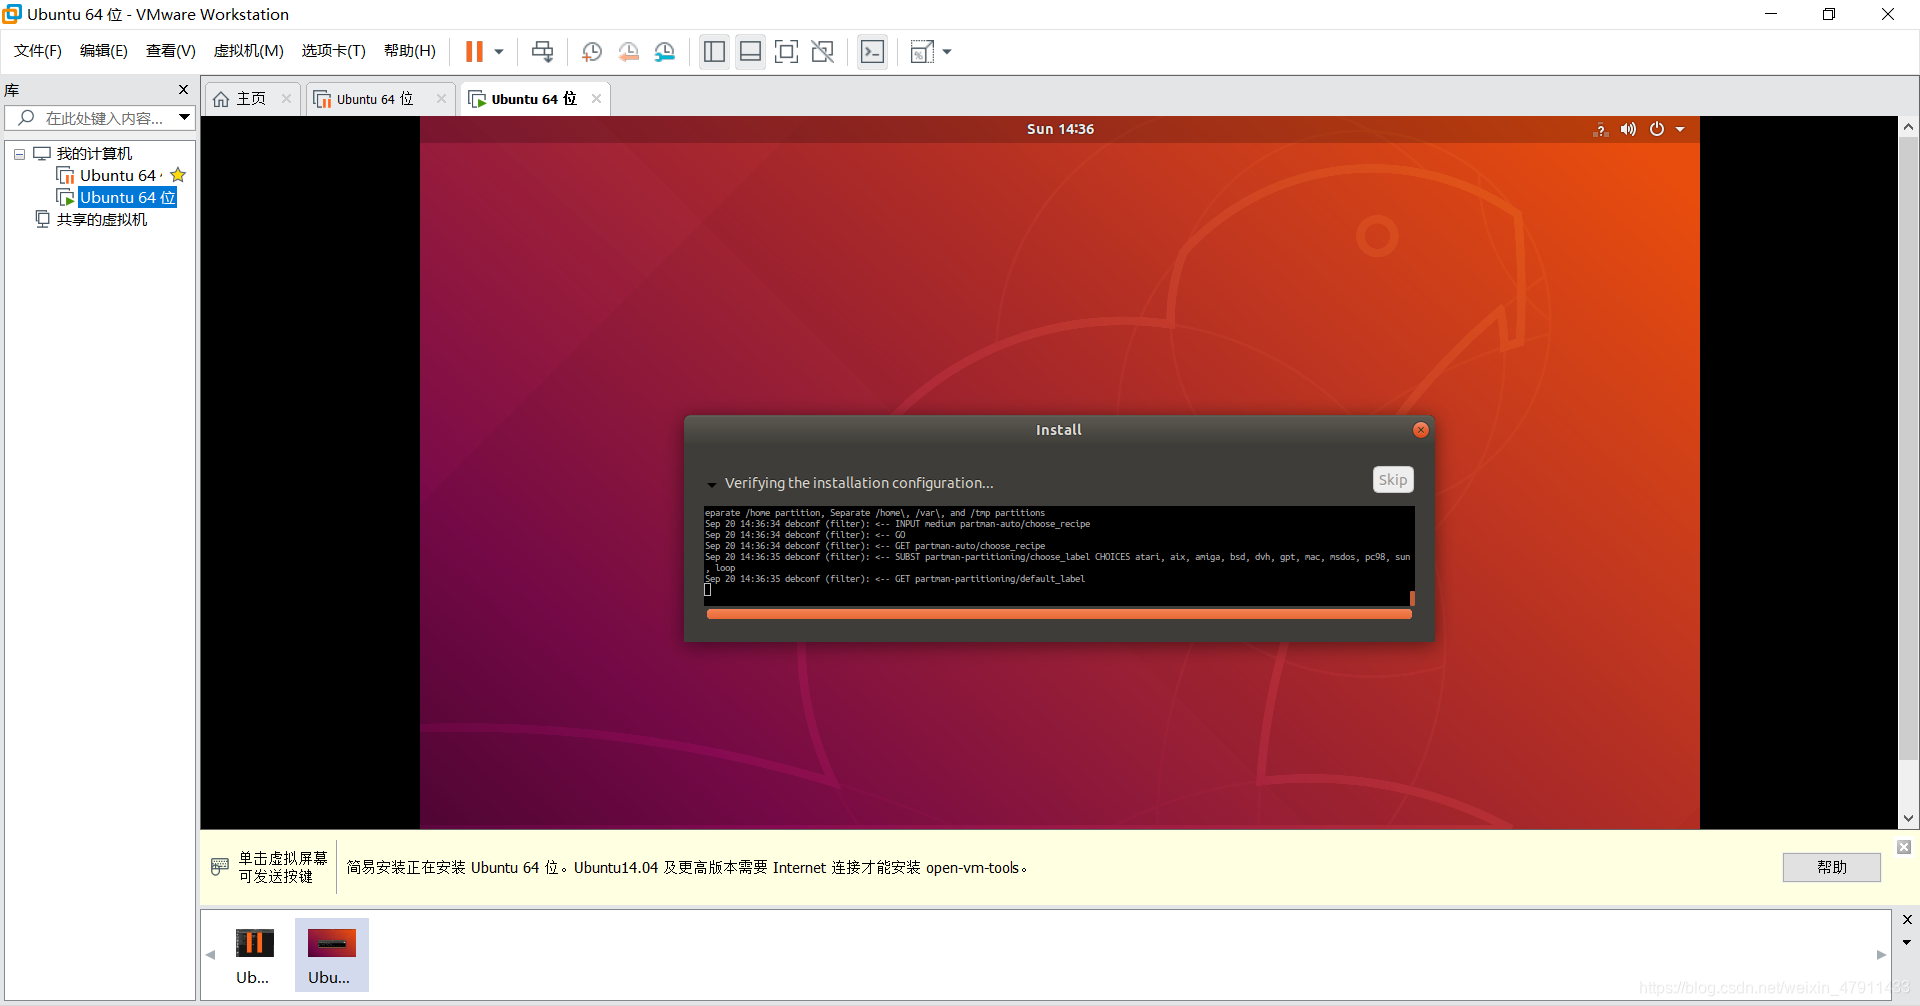1920x1006 pixels.
Task: Collapse the installation details expander
Action: click(712, 484)
